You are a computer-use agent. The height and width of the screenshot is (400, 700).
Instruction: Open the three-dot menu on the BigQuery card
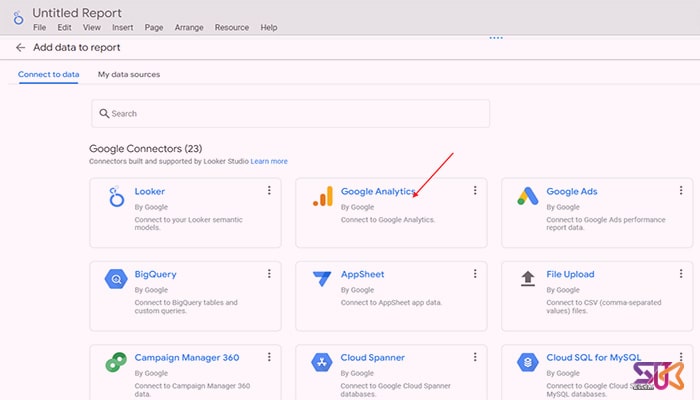(269, 274)
